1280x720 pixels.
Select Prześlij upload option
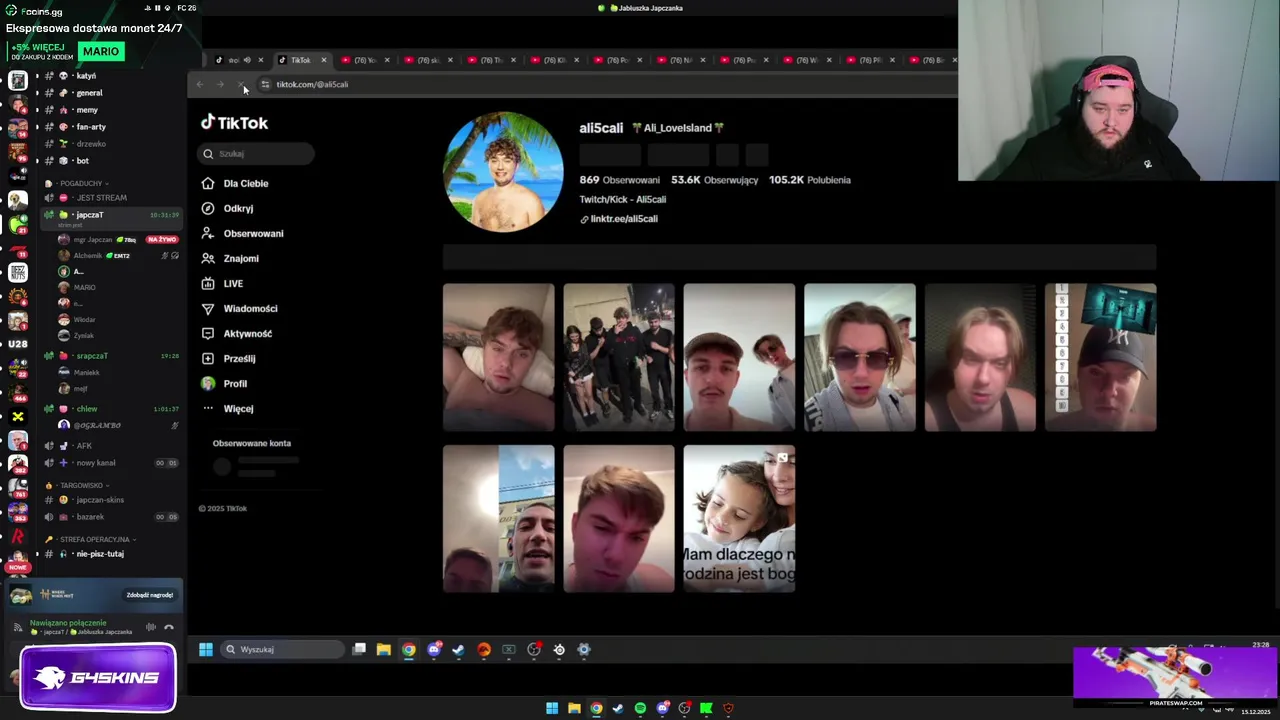tap(239, 359)
